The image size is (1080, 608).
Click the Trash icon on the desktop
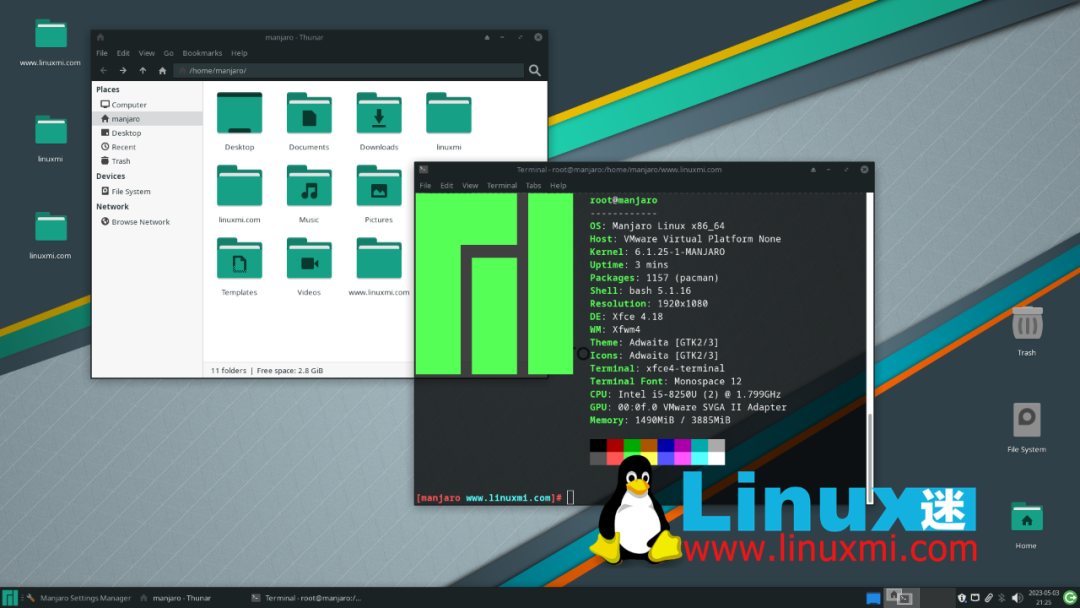click(x=1027, y=324)
